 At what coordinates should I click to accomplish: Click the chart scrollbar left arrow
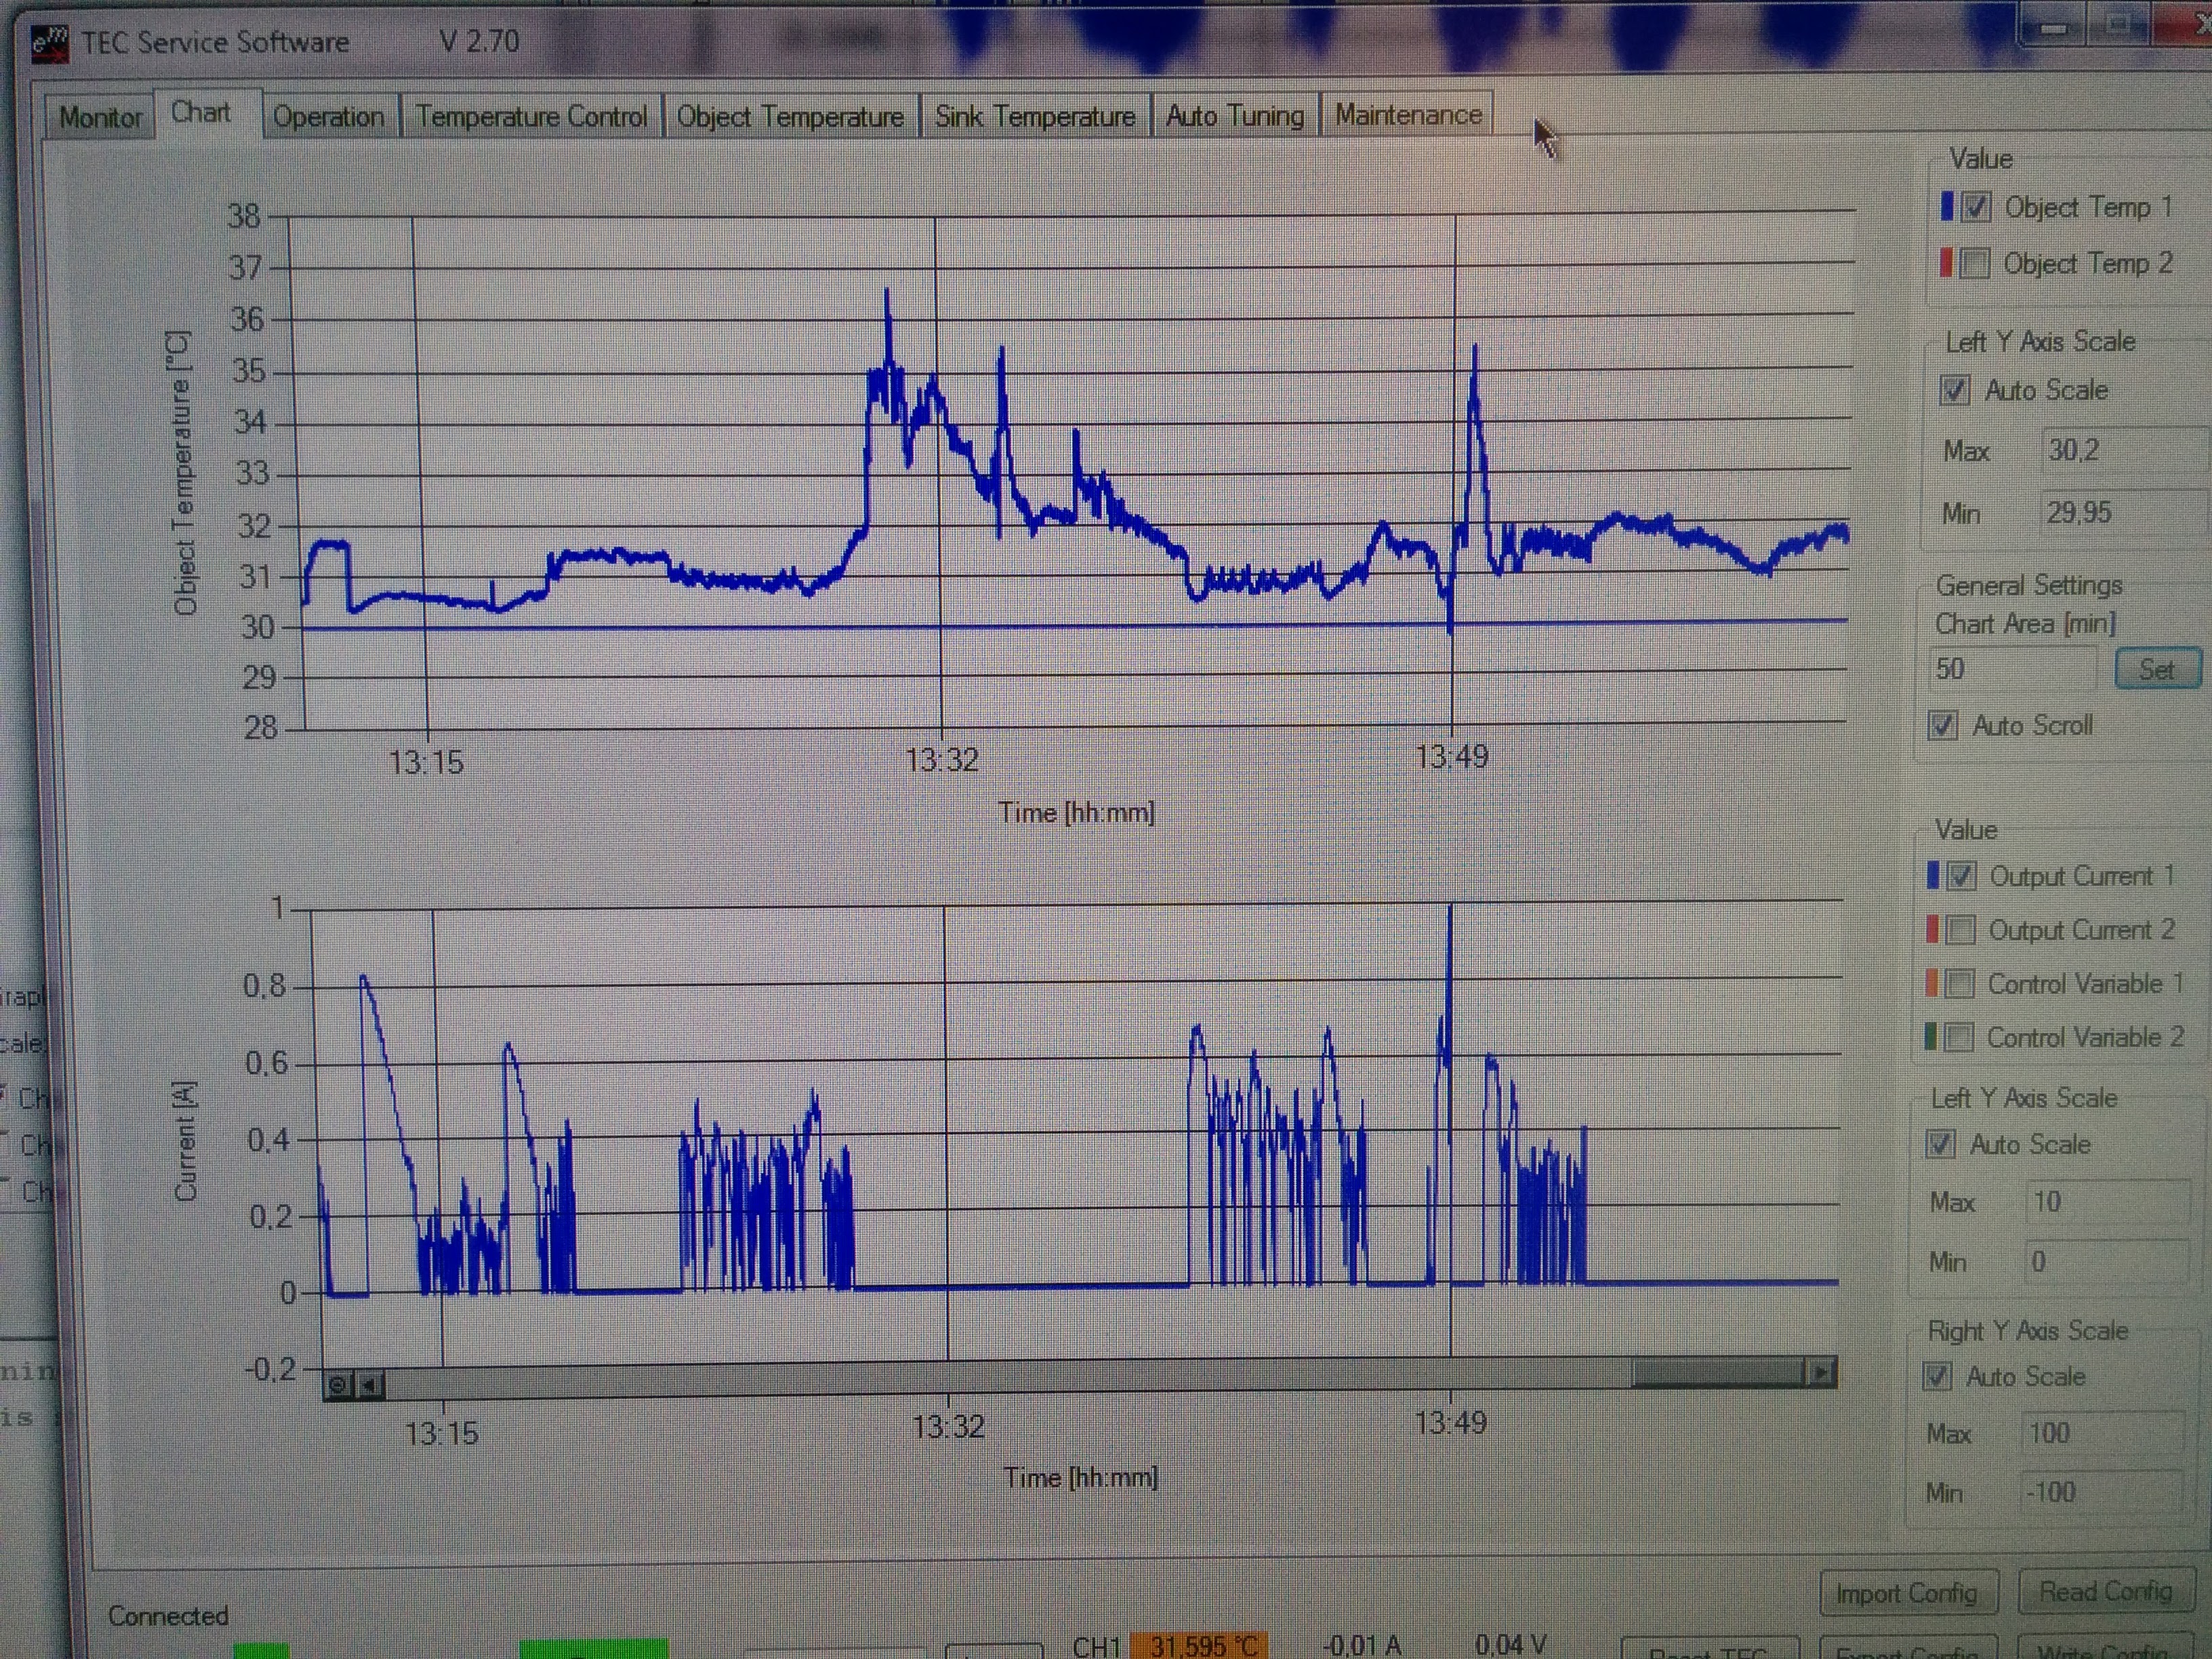coord(369,1385)
